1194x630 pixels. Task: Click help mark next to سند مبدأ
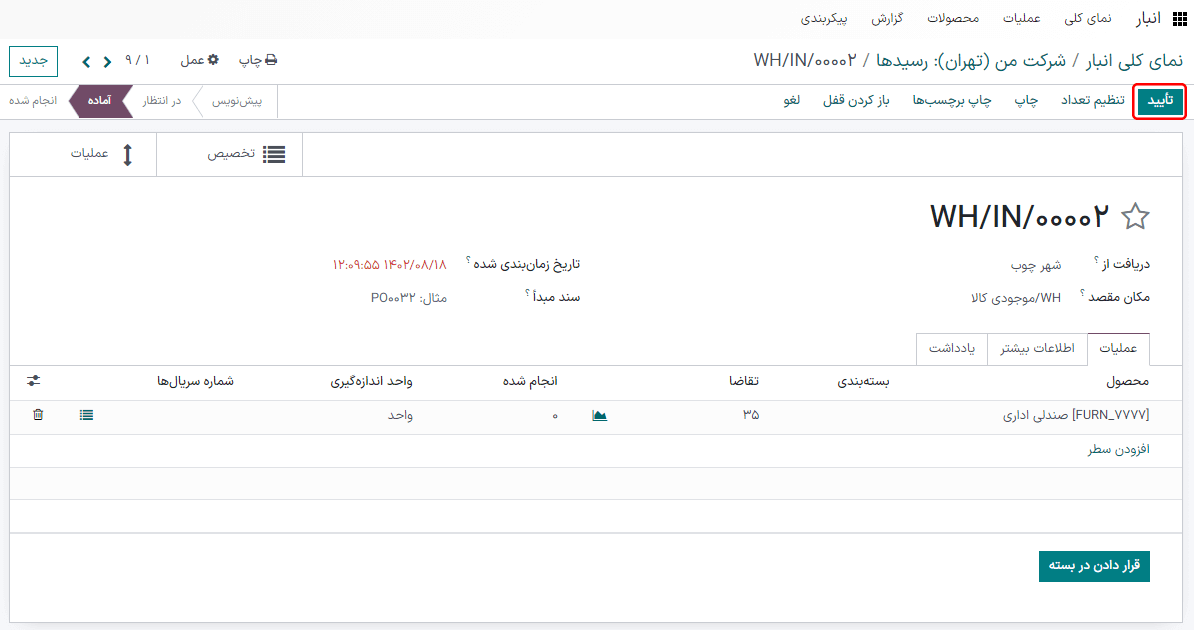527,292
